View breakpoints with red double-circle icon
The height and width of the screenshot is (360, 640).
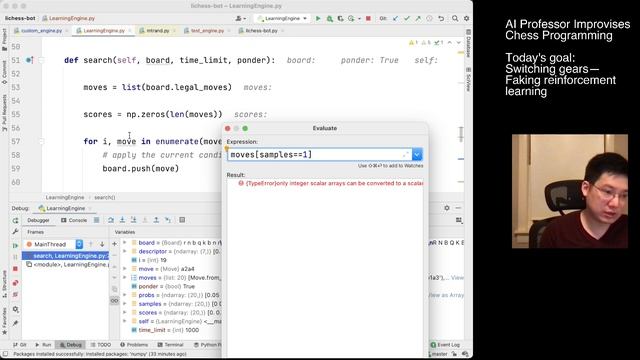coord(16,283)
